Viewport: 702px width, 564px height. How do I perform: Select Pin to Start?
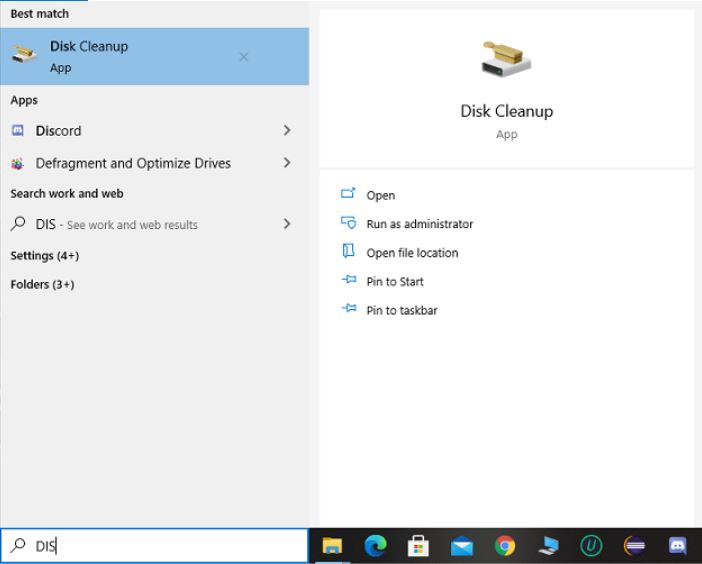395,282
